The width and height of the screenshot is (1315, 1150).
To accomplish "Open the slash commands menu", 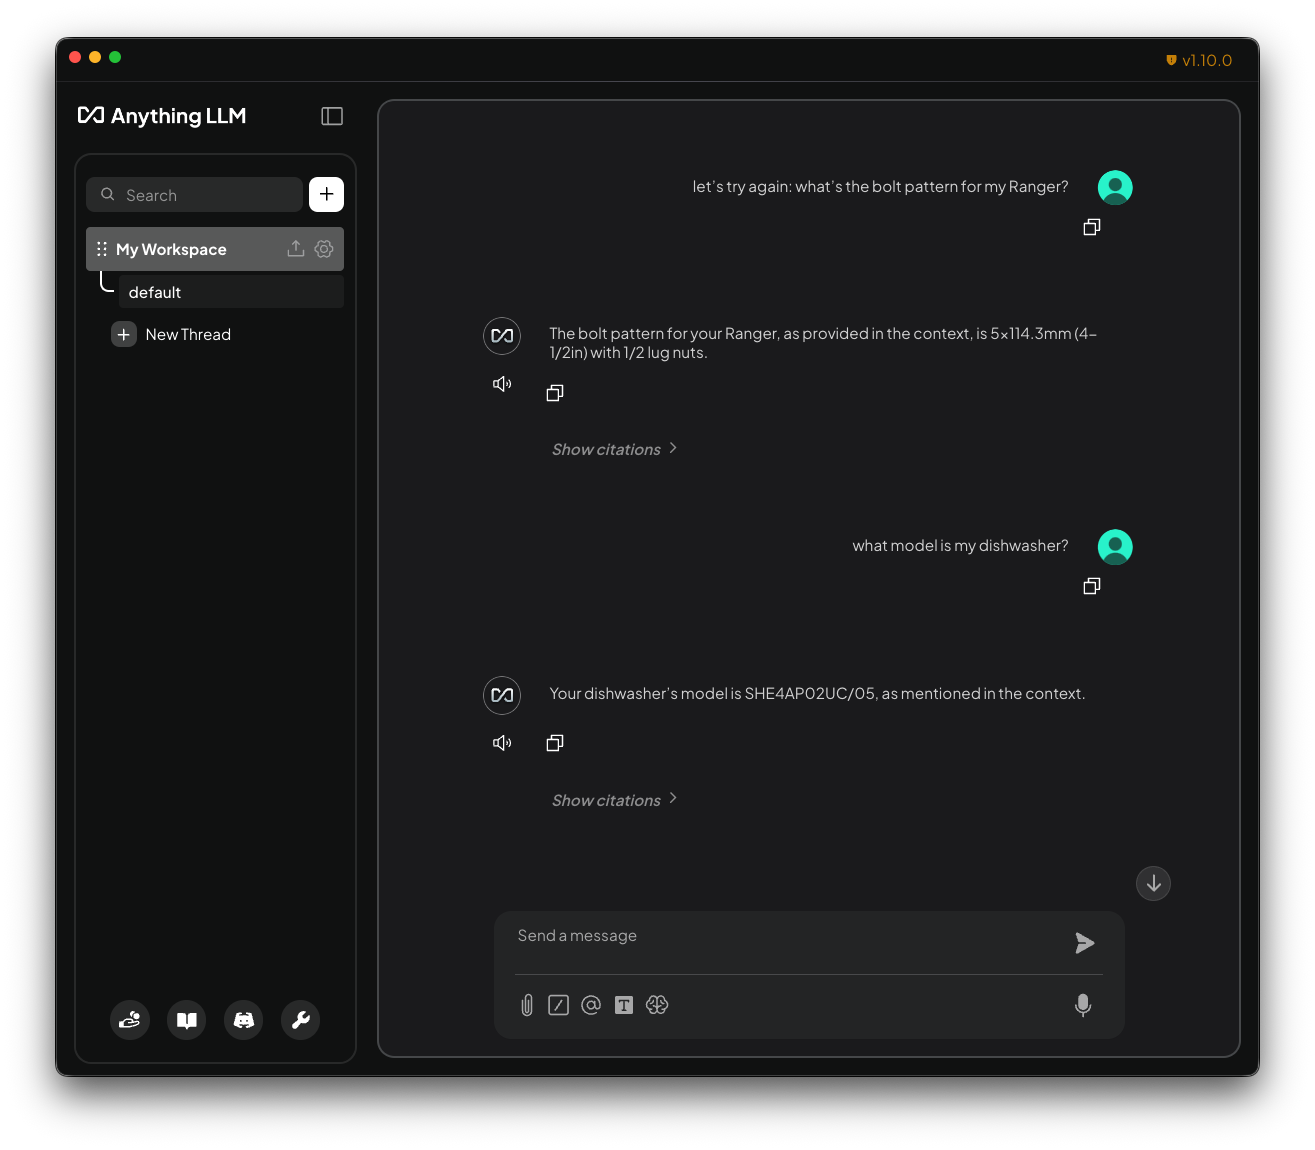I will click(558, 1005).
